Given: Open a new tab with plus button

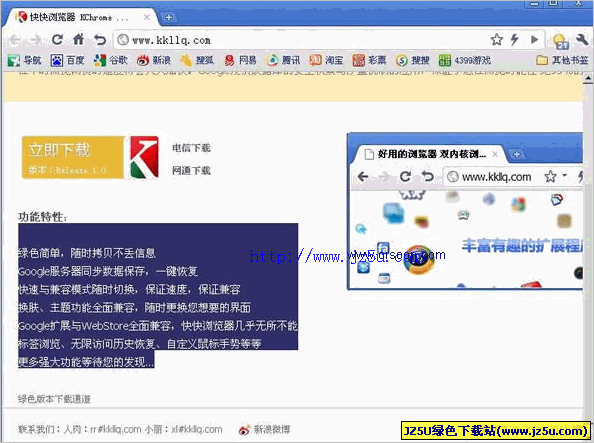Looking at the screenshot, I should (169, 17).
